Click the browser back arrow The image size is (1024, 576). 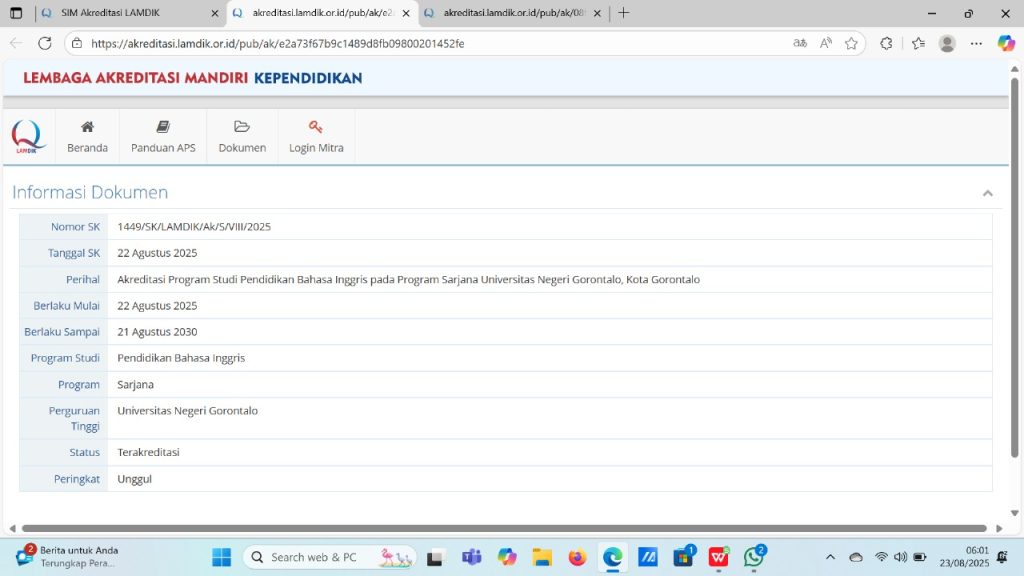(x=16, y=43)
